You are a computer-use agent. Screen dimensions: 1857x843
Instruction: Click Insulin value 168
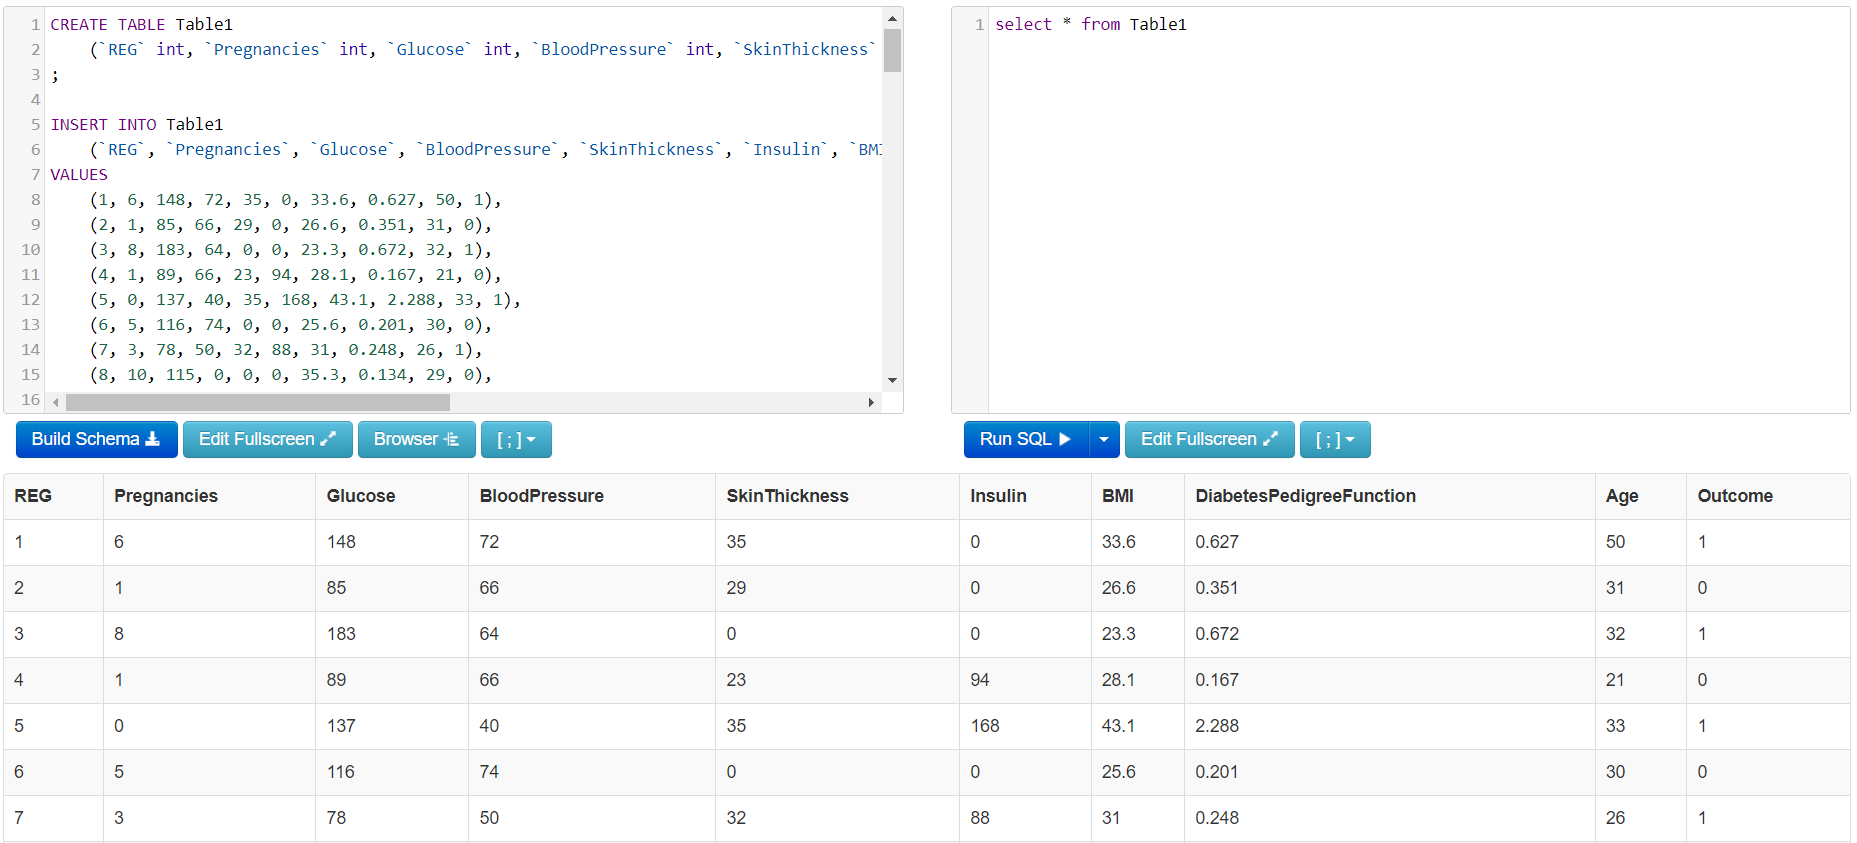[985, 726]
